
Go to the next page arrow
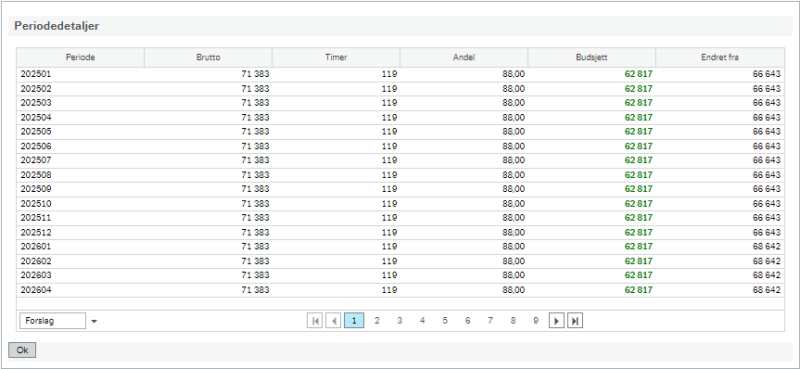557,321
